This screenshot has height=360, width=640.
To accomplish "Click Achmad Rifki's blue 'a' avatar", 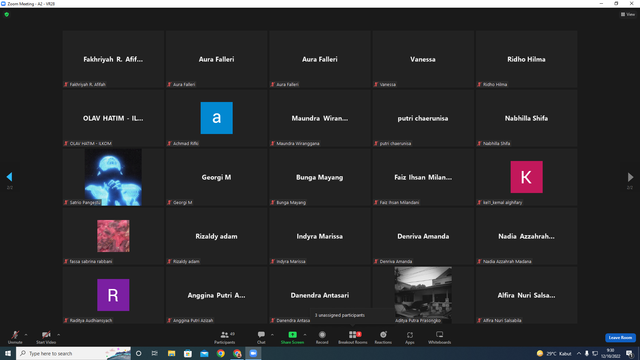I will [217, 118].
